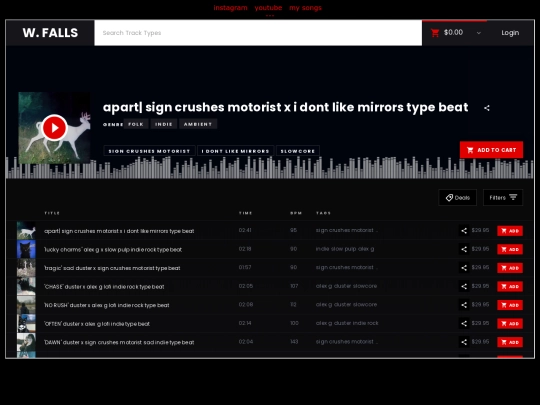Share the featured track via share icon beside title
540x405 pixels.
click(487, 108)
